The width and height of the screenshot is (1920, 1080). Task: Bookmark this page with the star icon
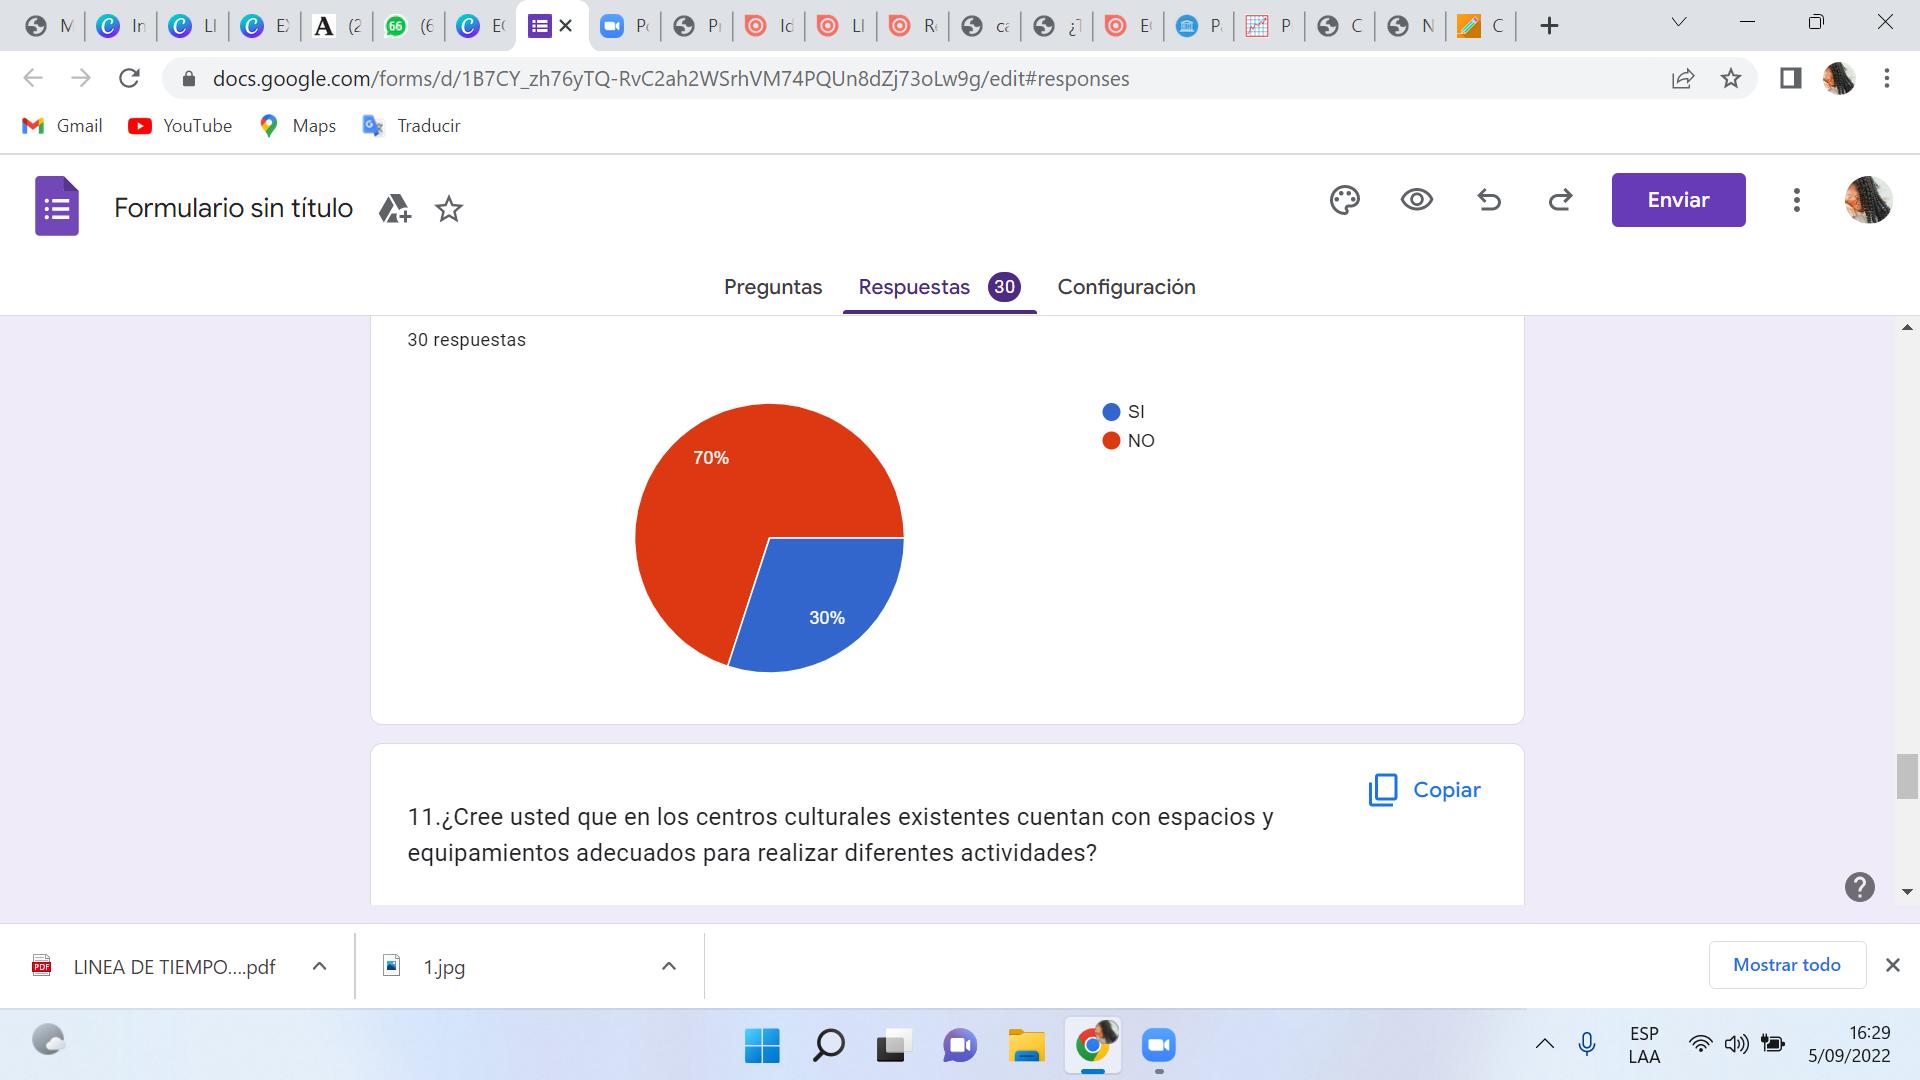click(1731, 79)
